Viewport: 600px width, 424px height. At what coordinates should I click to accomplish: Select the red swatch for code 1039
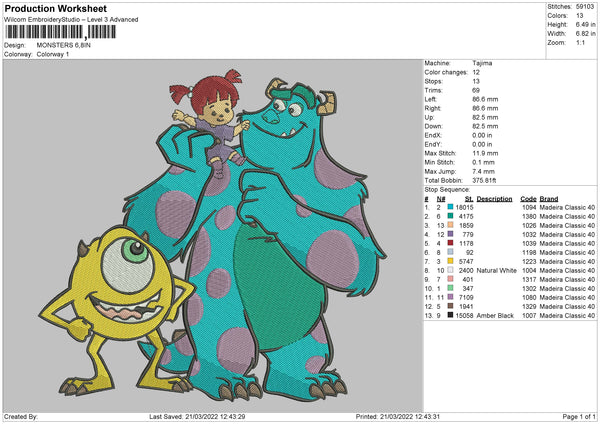coord(450,243)
